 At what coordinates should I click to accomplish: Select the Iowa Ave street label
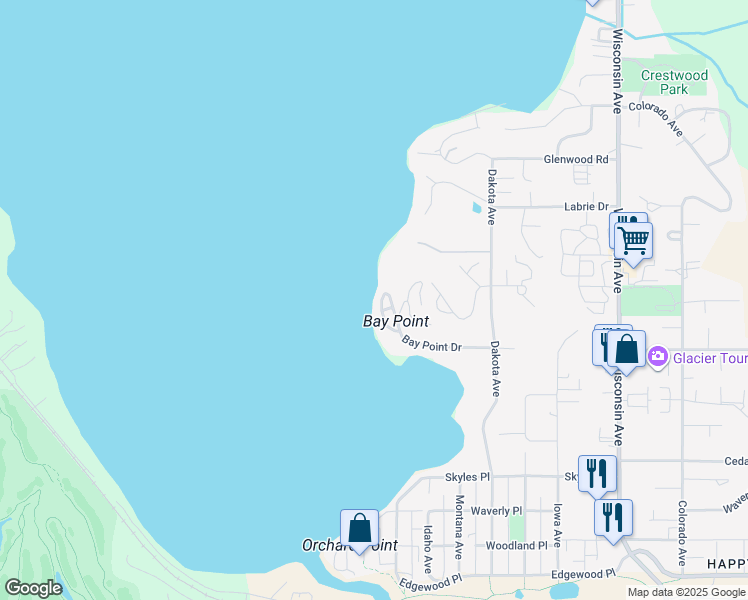tap(557, 526)
